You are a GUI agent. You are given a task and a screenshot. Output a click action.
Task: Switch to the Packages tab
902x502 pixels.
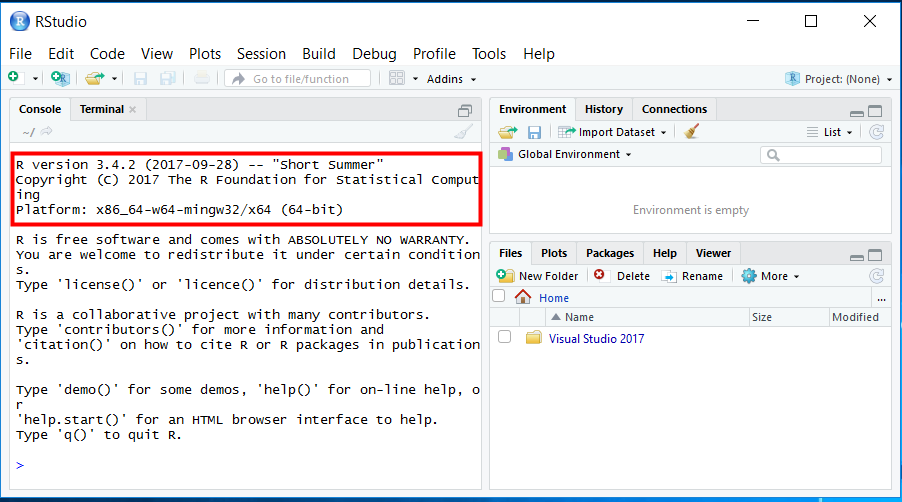610,253
